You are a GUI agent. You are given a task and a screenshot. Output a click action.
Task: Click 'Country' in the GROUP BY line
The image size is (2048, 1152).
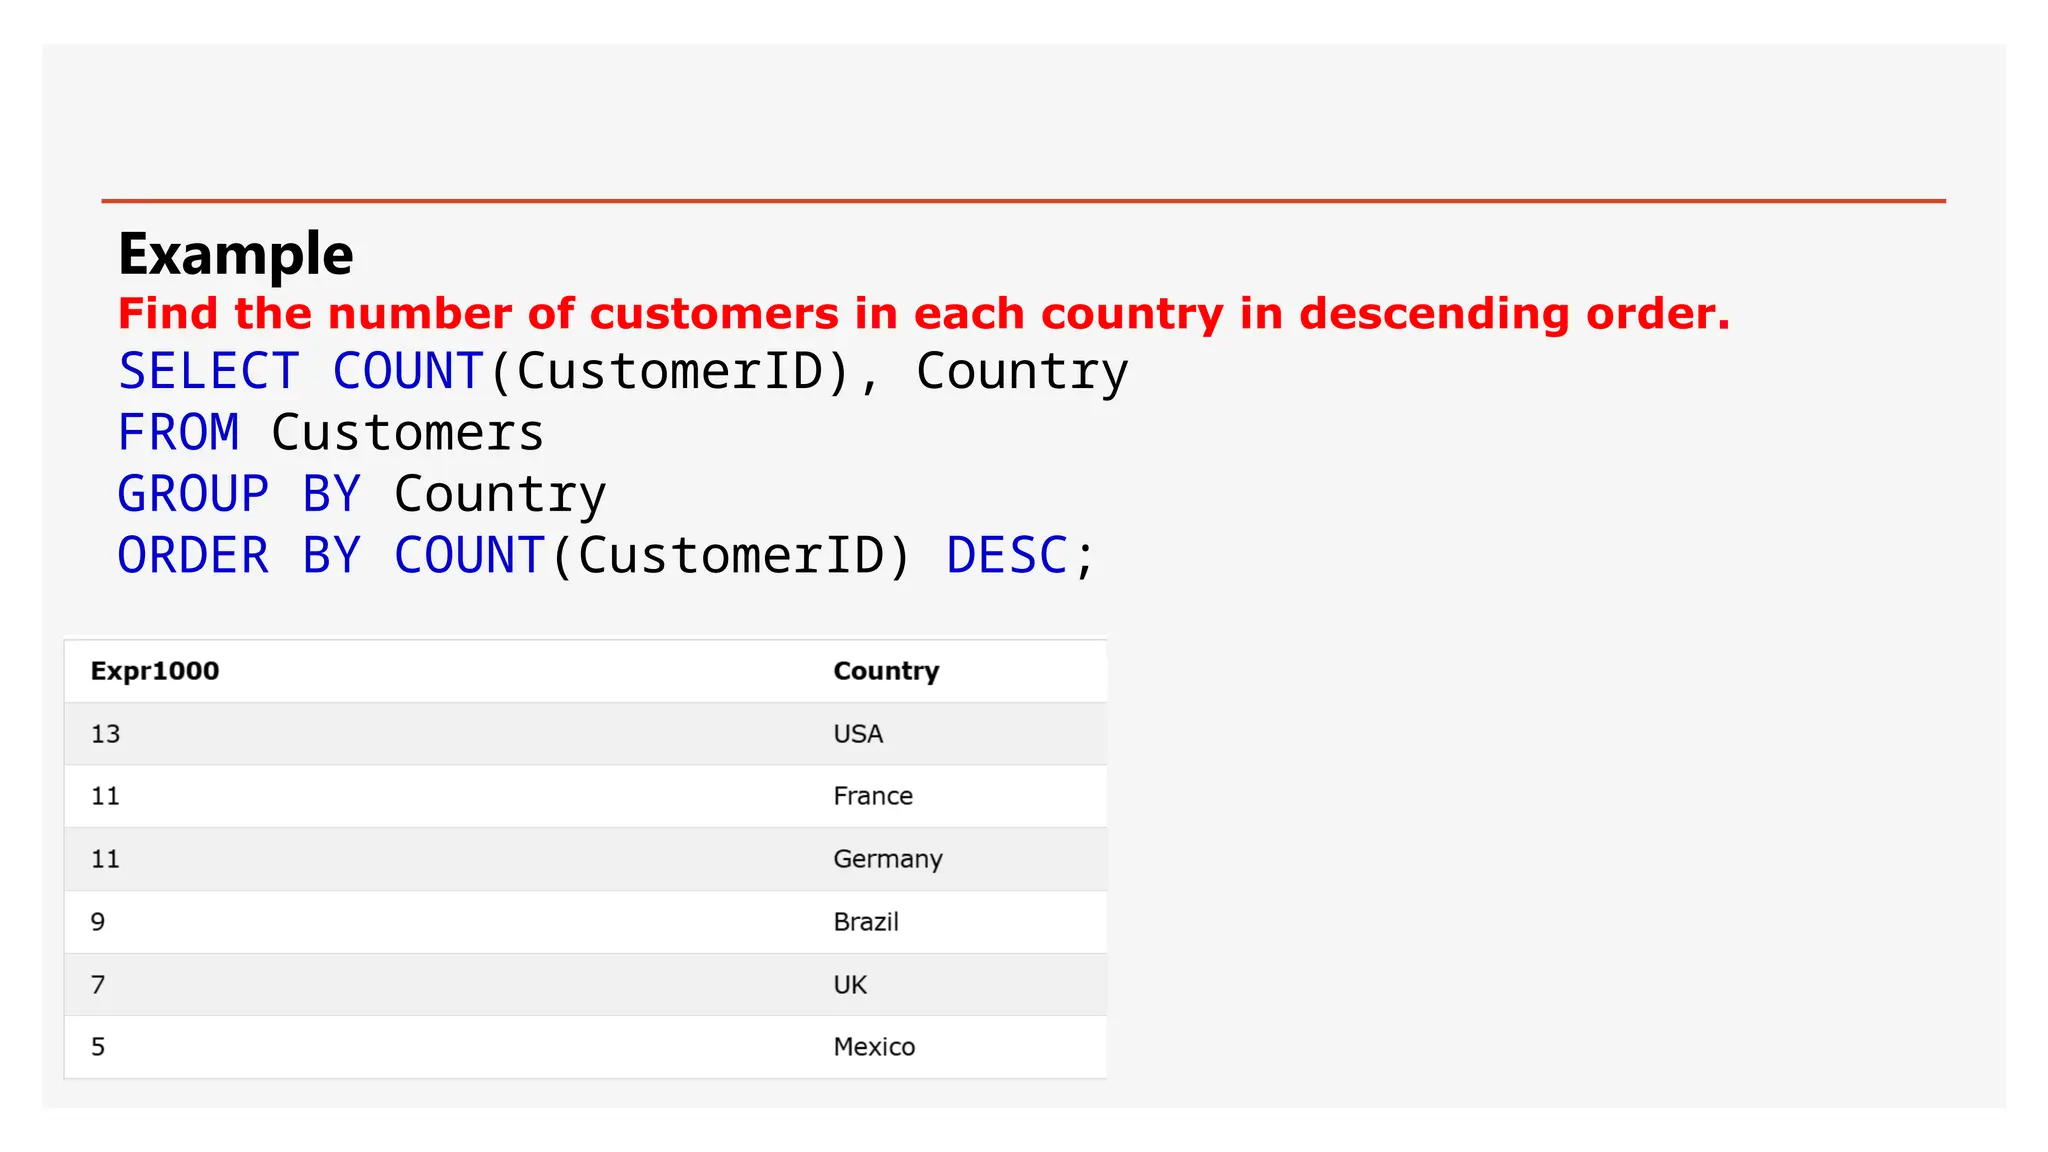500,496
